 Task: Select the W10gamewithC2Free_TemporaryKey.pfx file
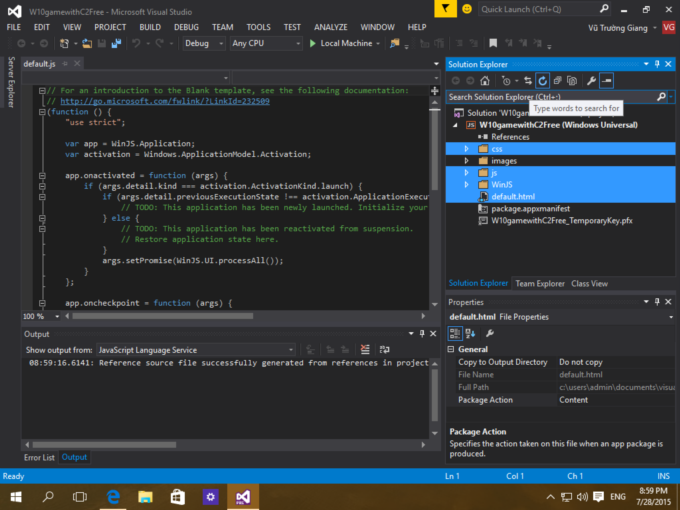click(562, 221)
